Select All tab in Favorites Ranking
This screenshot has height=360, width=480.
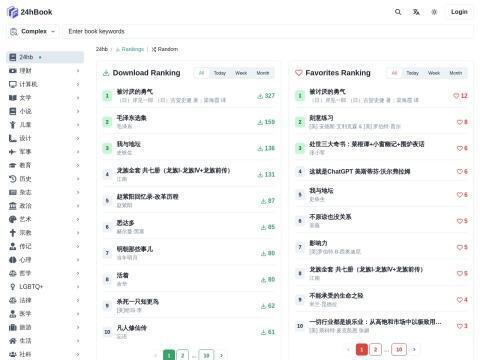point(394,73)
